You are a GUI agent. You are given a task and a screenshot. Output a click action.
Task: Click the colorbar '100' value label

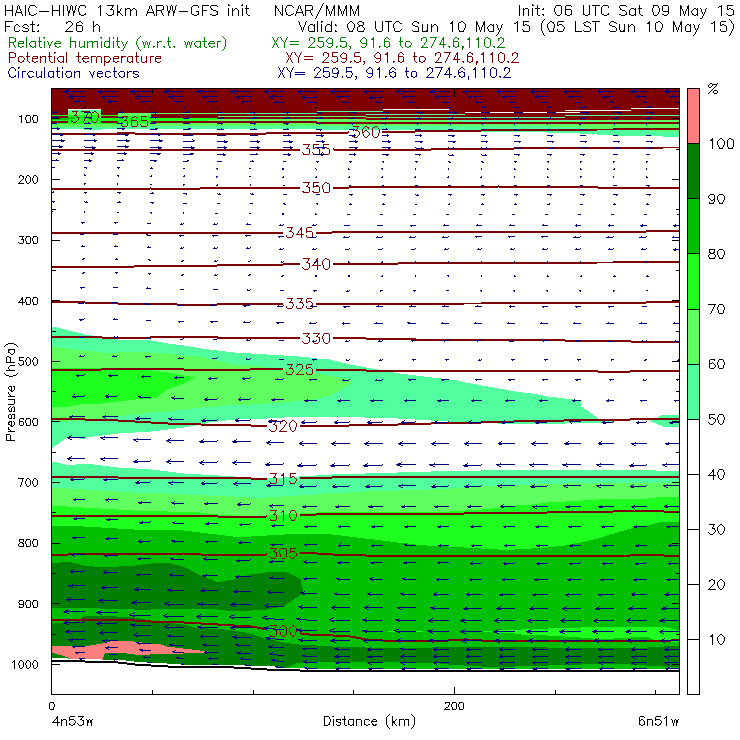(x=722, y=144)
